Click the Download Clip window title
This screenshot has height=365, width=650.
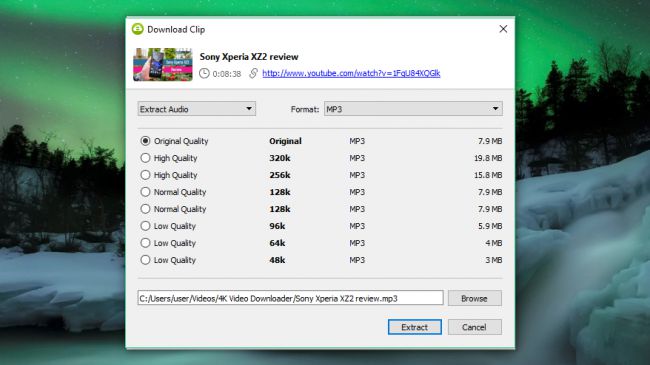tap(176, 29)
